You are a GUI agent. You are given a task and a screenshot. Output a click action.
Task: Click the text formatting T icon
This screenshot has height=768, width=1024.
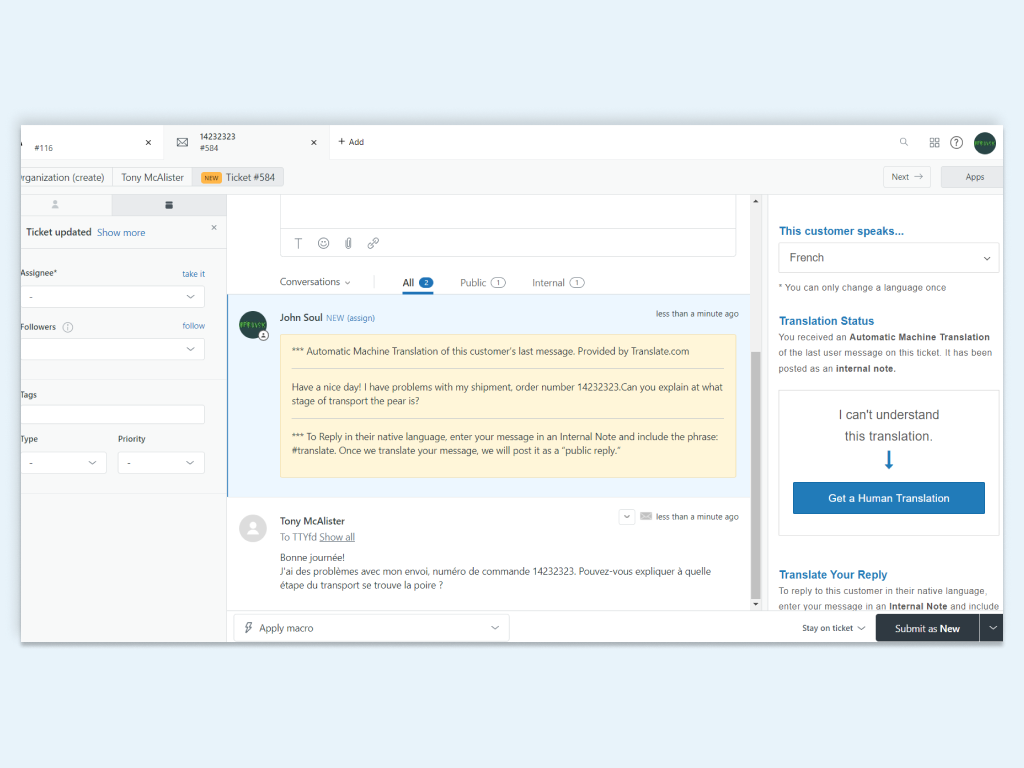[298, 243]
